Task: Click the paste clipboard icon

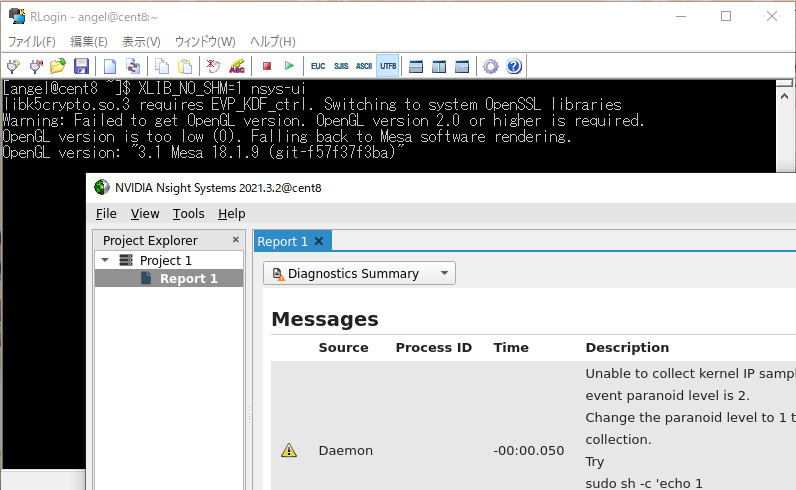Action: point(185,66)
